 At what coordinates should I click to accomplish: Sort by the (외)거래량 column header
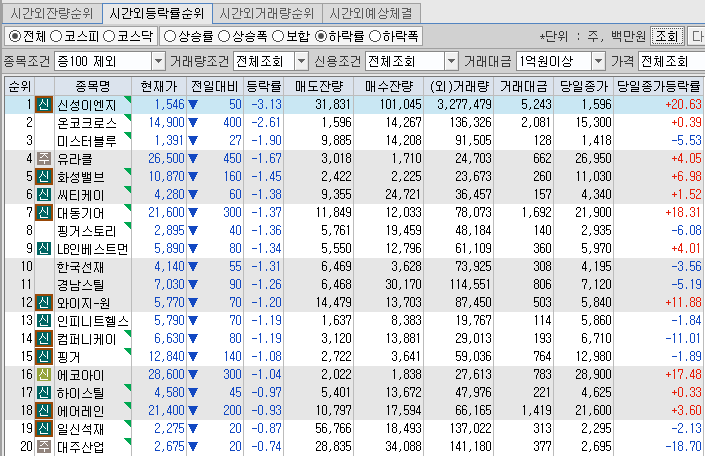point(459,86)
